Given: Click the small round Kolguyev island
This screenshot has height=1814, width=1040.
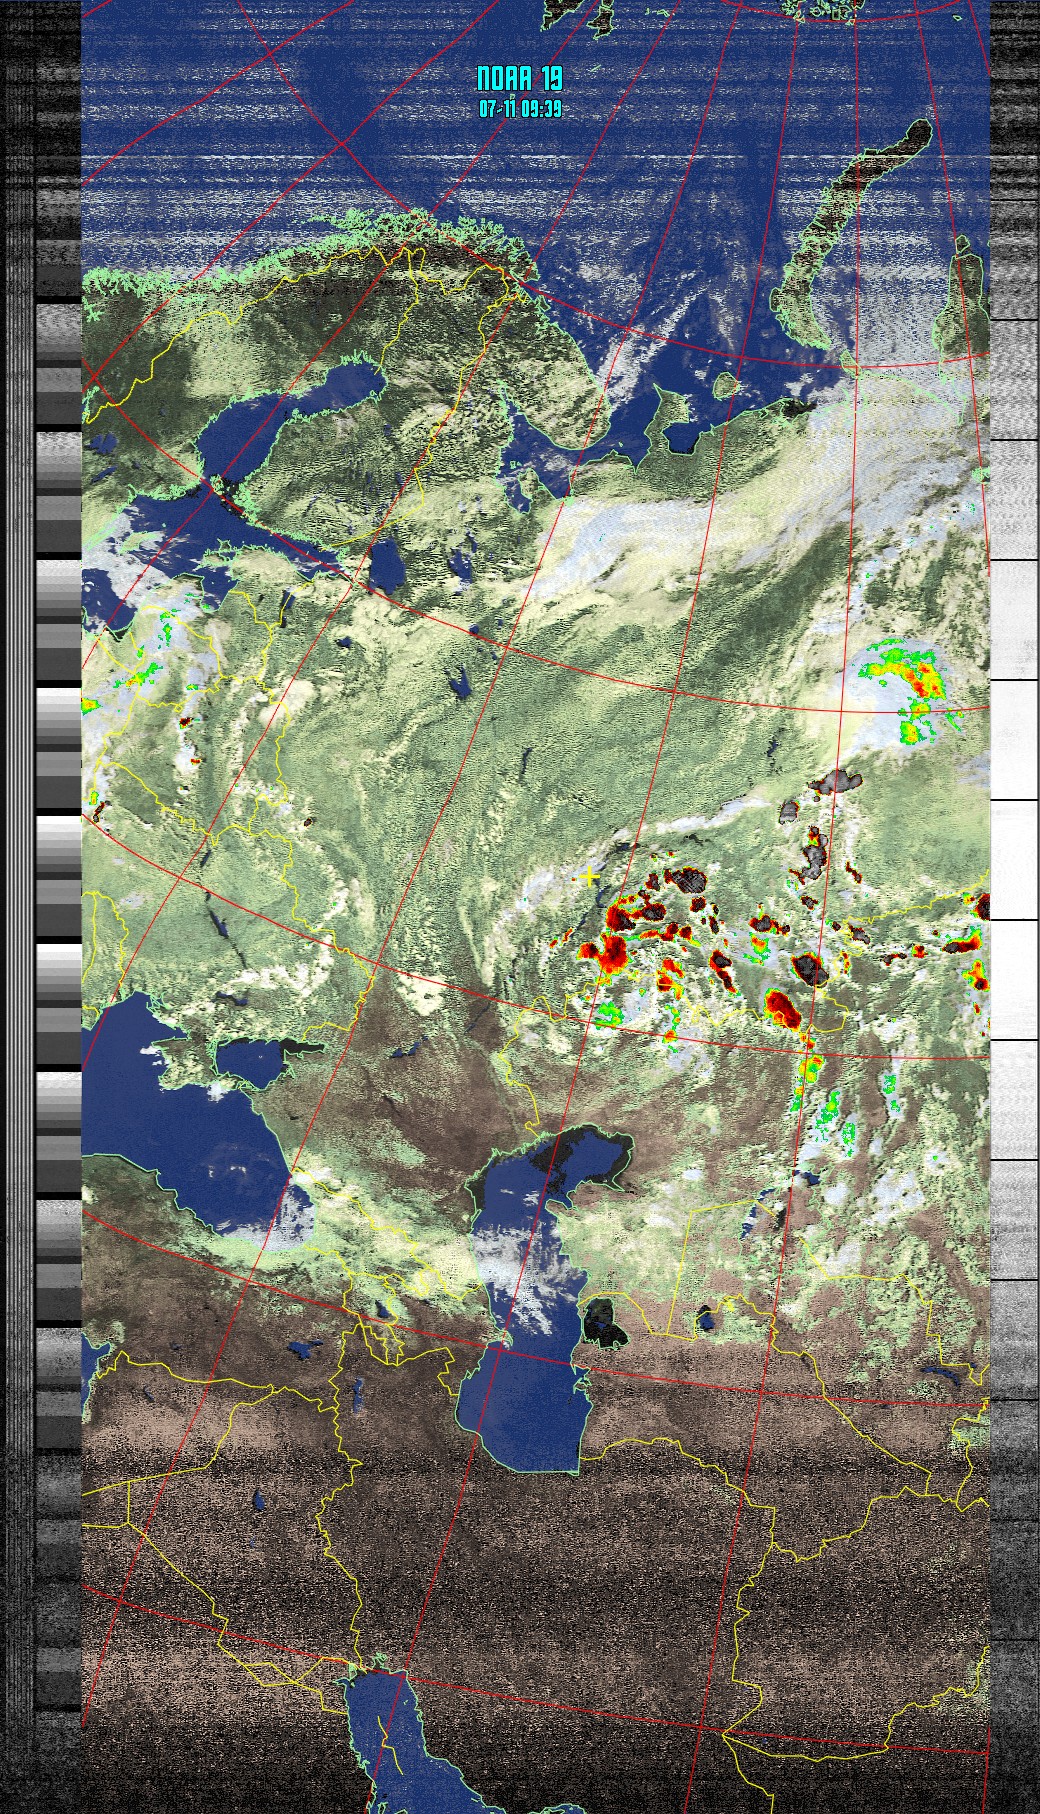Looking at the screenshot, I should pyautogui.click(x=730, y=385).
